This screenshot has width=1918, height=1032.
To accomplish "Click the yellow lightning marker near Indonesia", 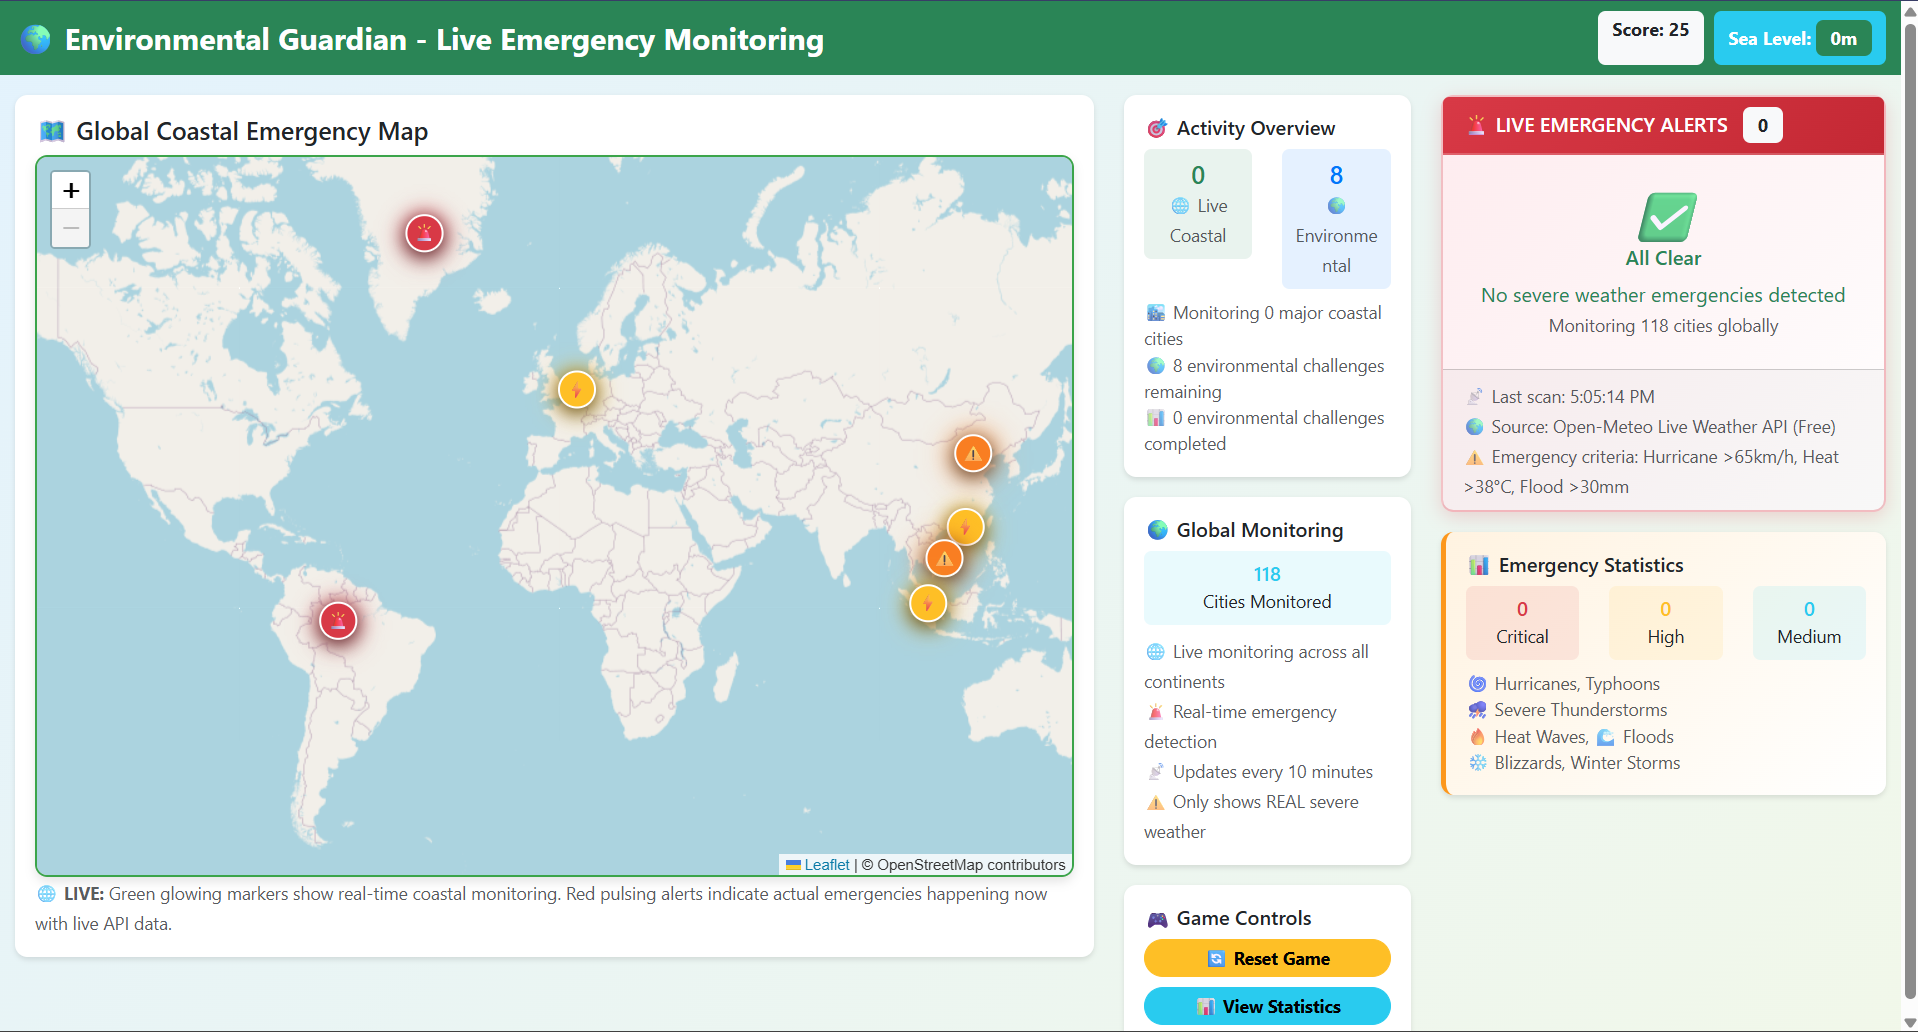I will pyautogui.click(x=928, y=603).
